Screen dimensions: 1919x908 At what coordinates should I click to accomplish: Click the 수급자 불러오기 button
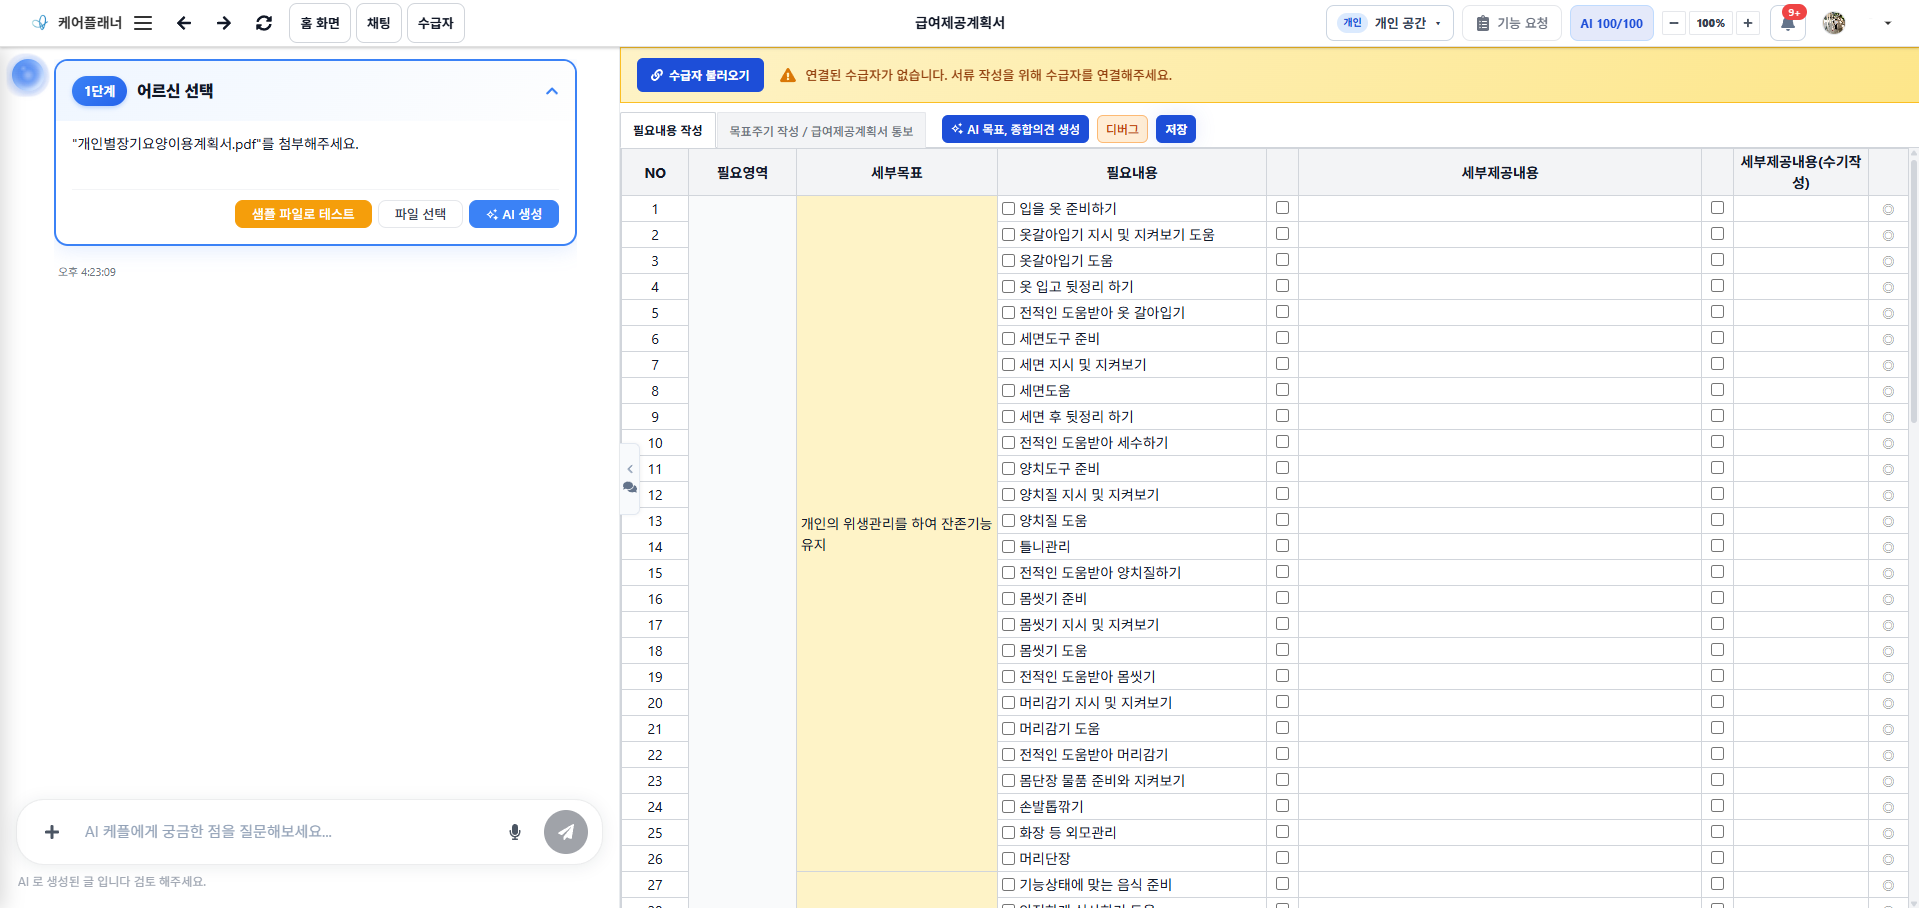pos(700,75)
